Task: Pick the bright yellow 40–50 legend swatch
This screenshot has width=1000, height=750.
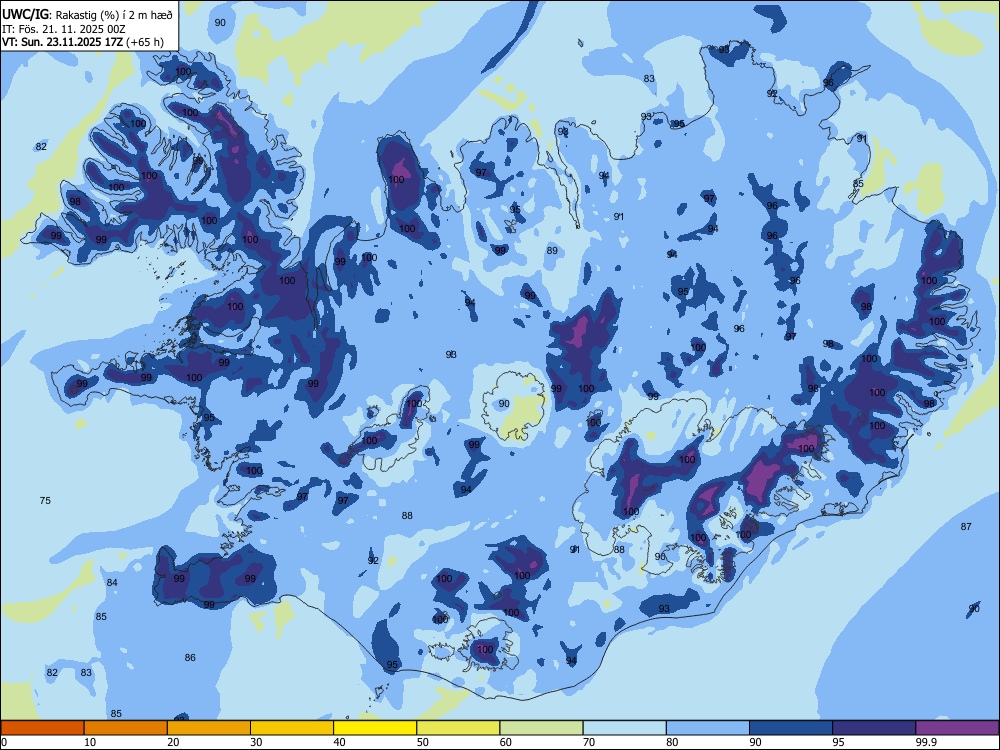Action: pos(375,728)
